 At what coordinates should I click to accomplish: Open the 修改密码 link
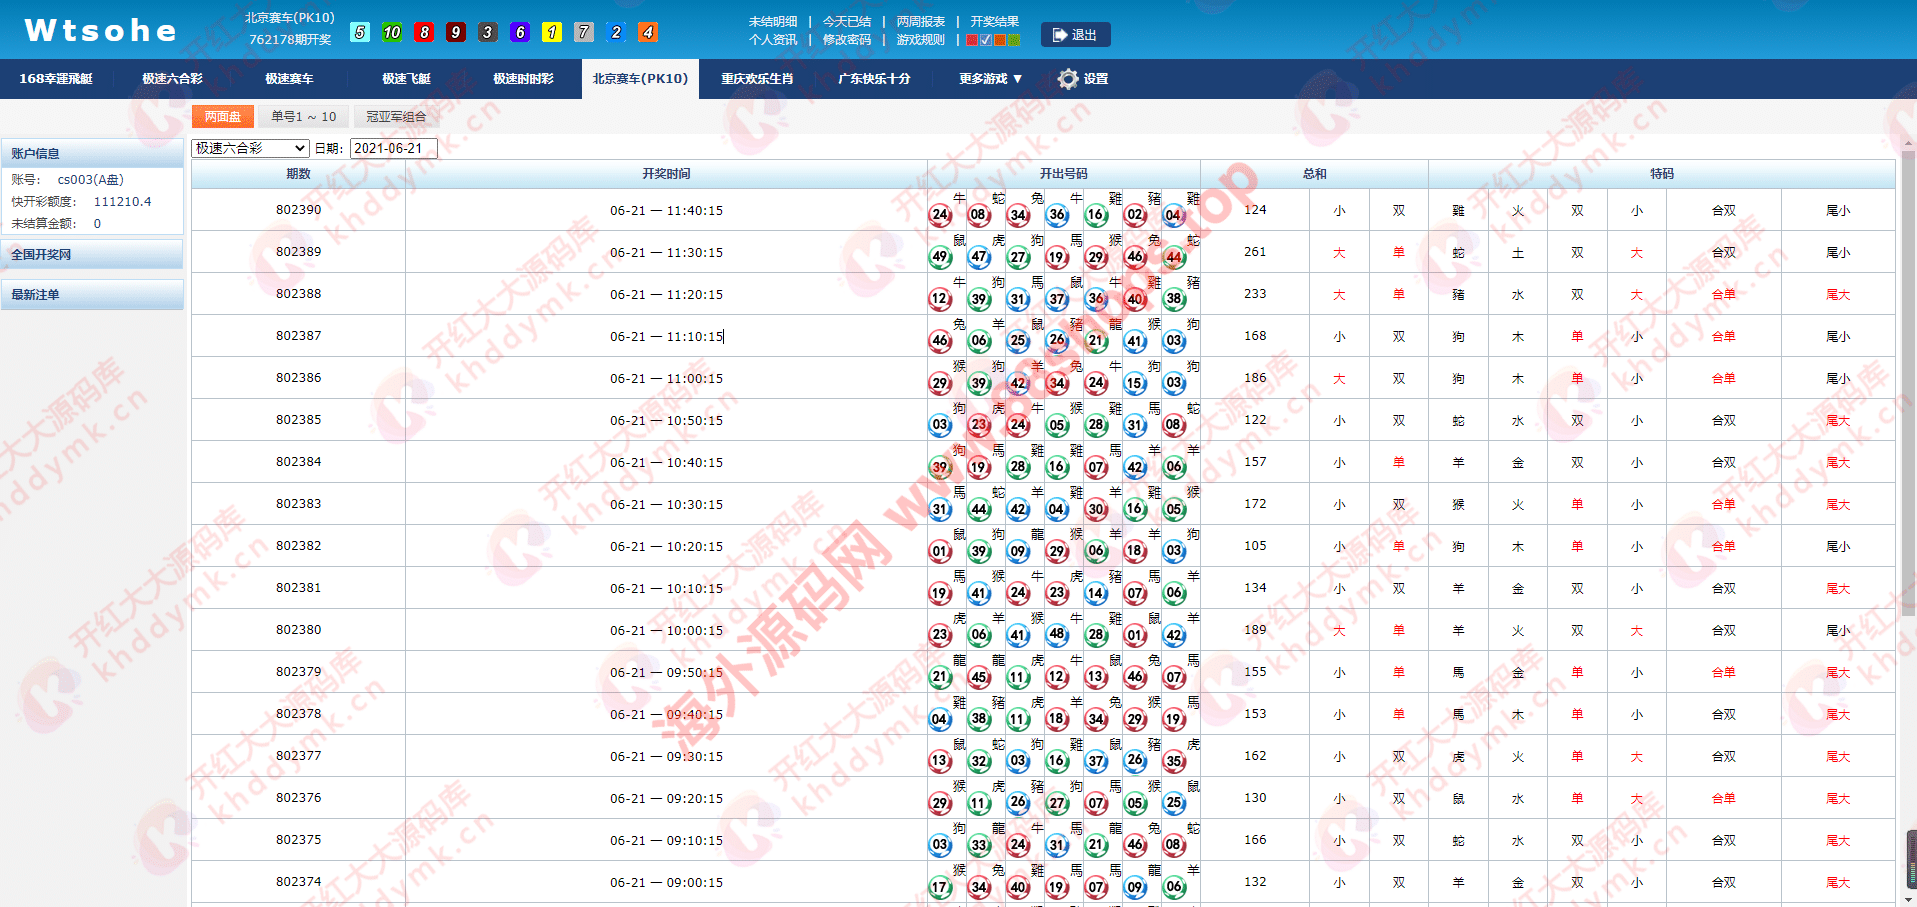click(x=846, y=40)
